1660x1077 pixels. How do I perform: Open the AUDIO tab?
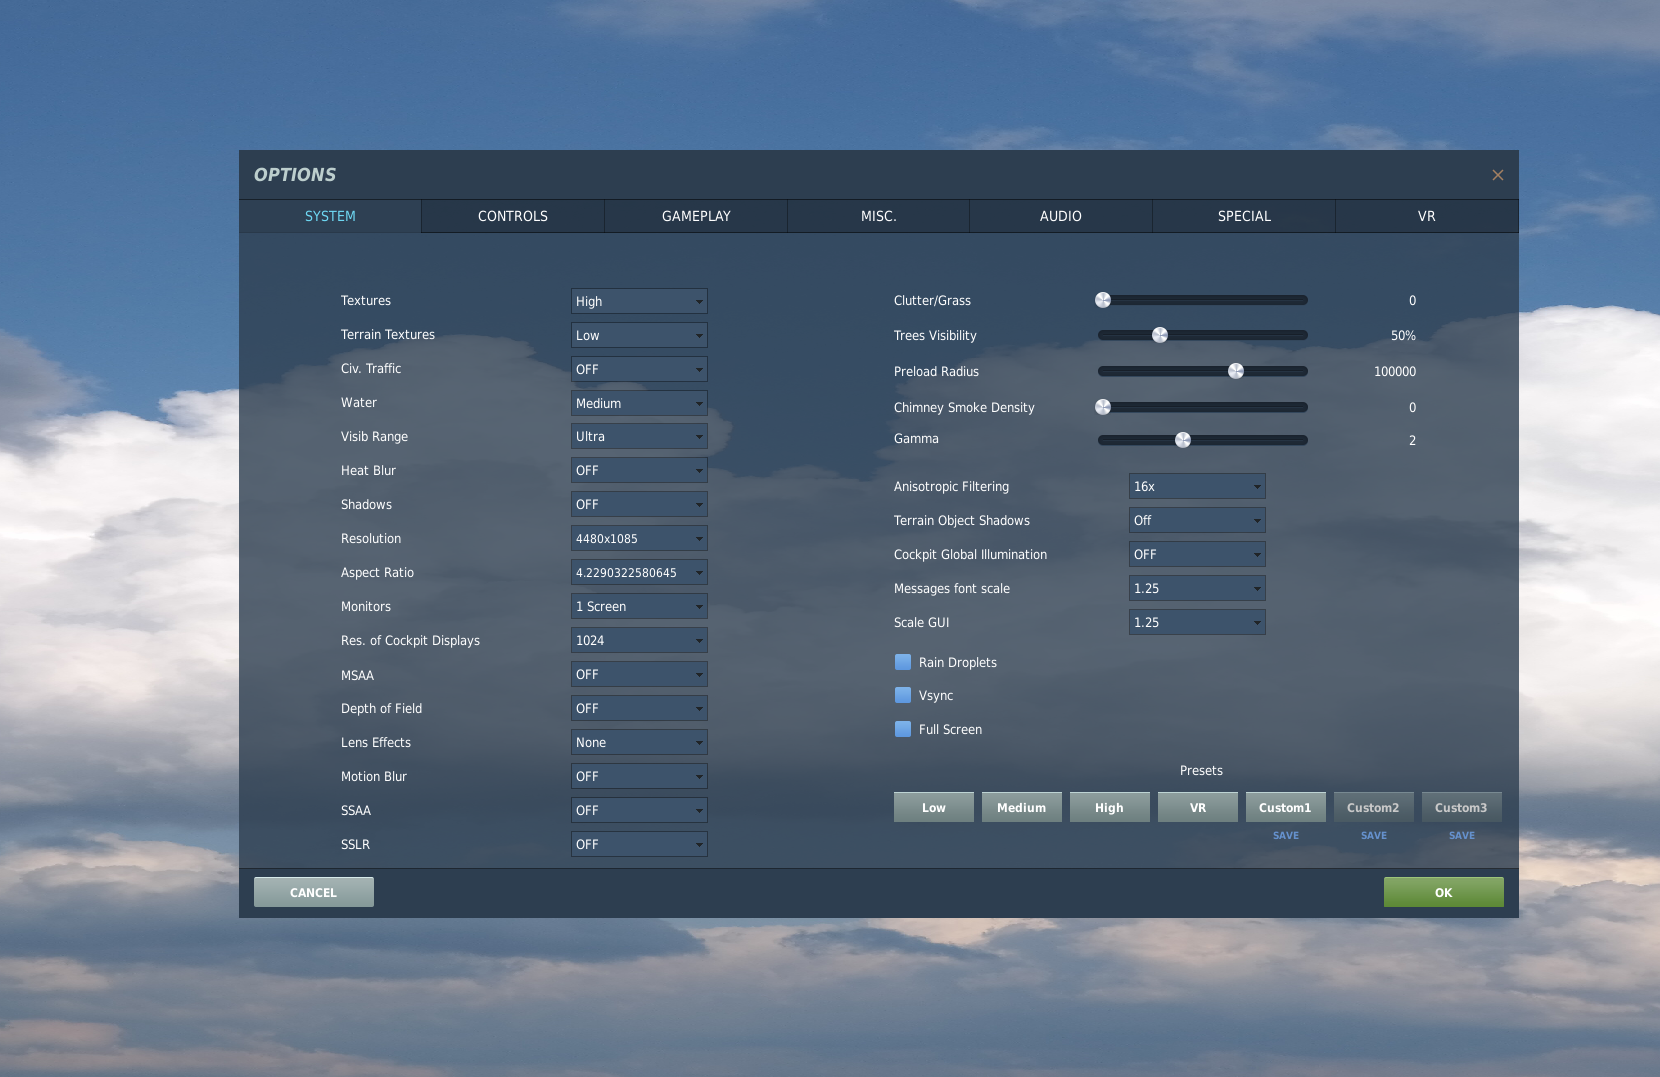click(x=1060, y=216)
